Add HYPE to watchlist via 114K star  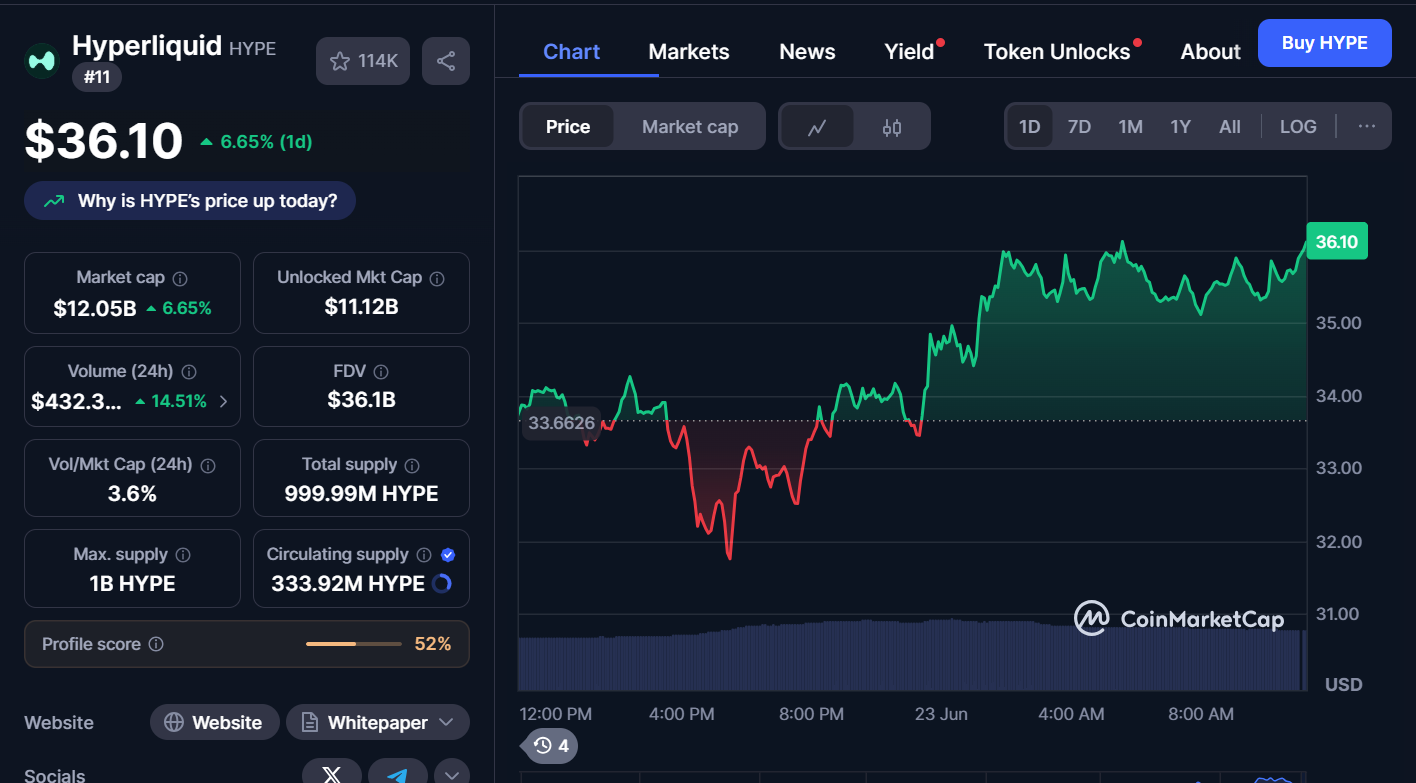[363, 61]
